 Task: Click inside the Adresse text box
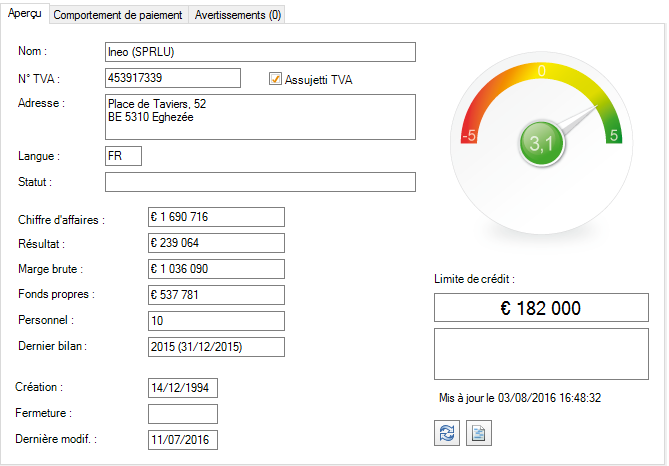[259, 116]
